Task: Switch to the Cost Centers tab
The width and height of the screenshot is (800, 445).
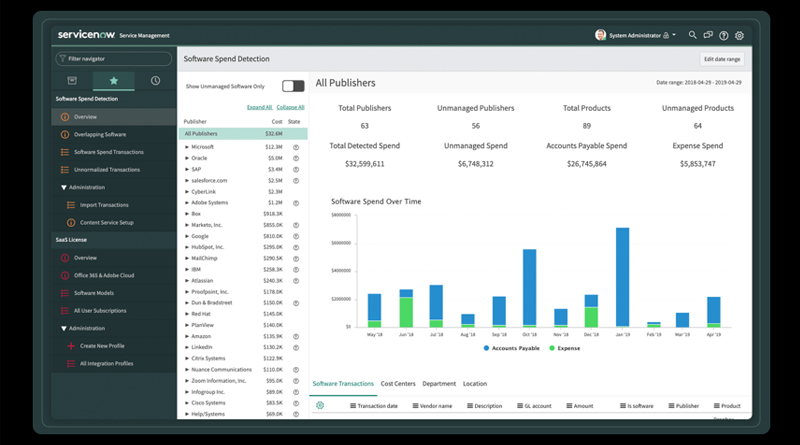Action: [x=398, y=384]
